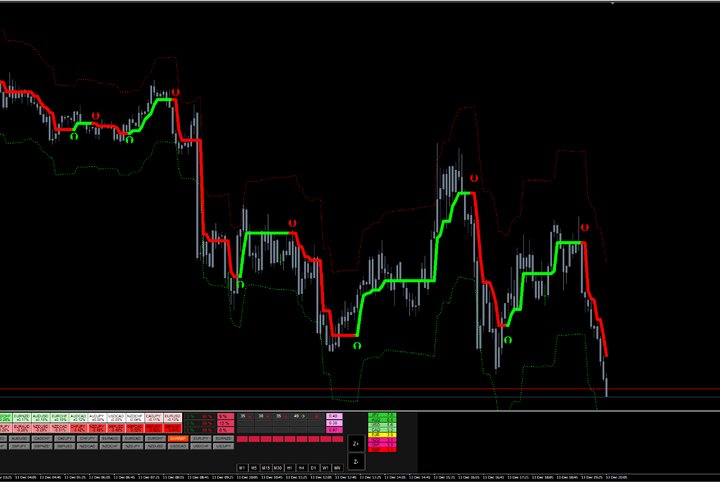Load the CADJPY gray symbol button
The width and height of the screenshot is (720, 482).
pos(65,438)
